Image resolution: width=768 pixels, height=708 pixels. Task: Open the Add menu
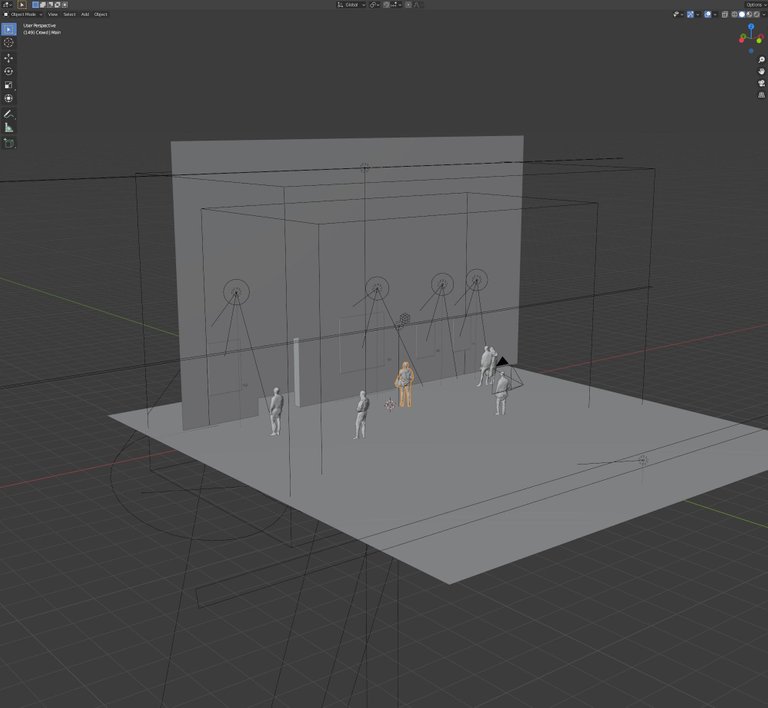[x=84, y=14]
